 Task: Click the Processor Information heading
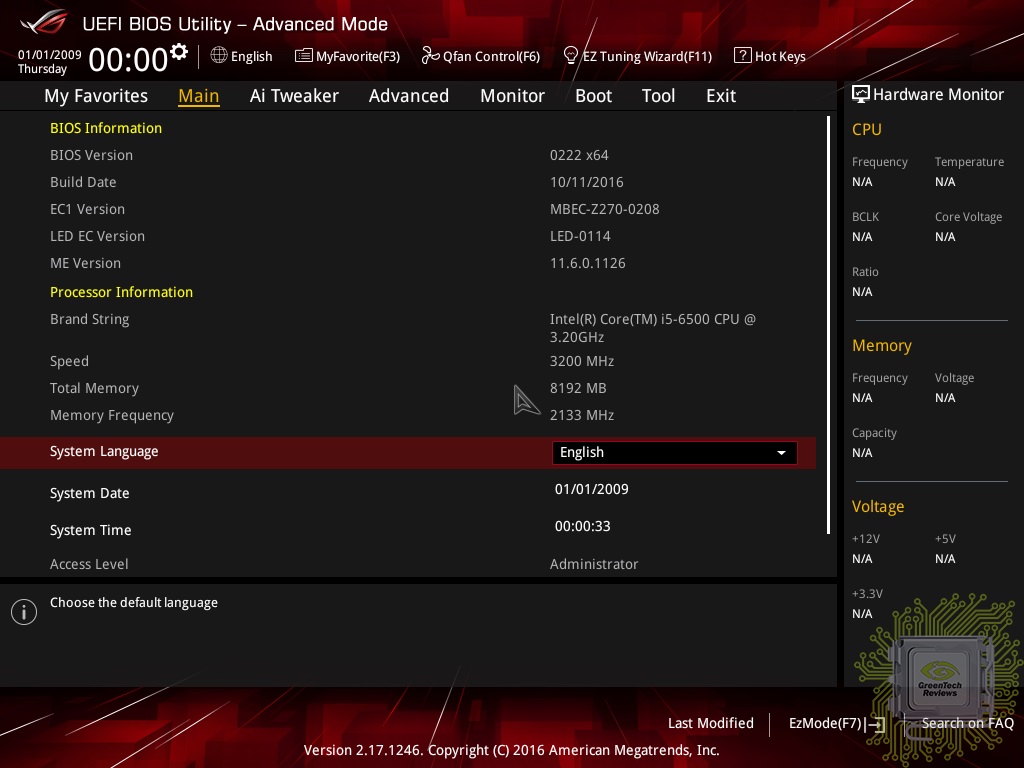pyautogui.click(x=121, y=292)
